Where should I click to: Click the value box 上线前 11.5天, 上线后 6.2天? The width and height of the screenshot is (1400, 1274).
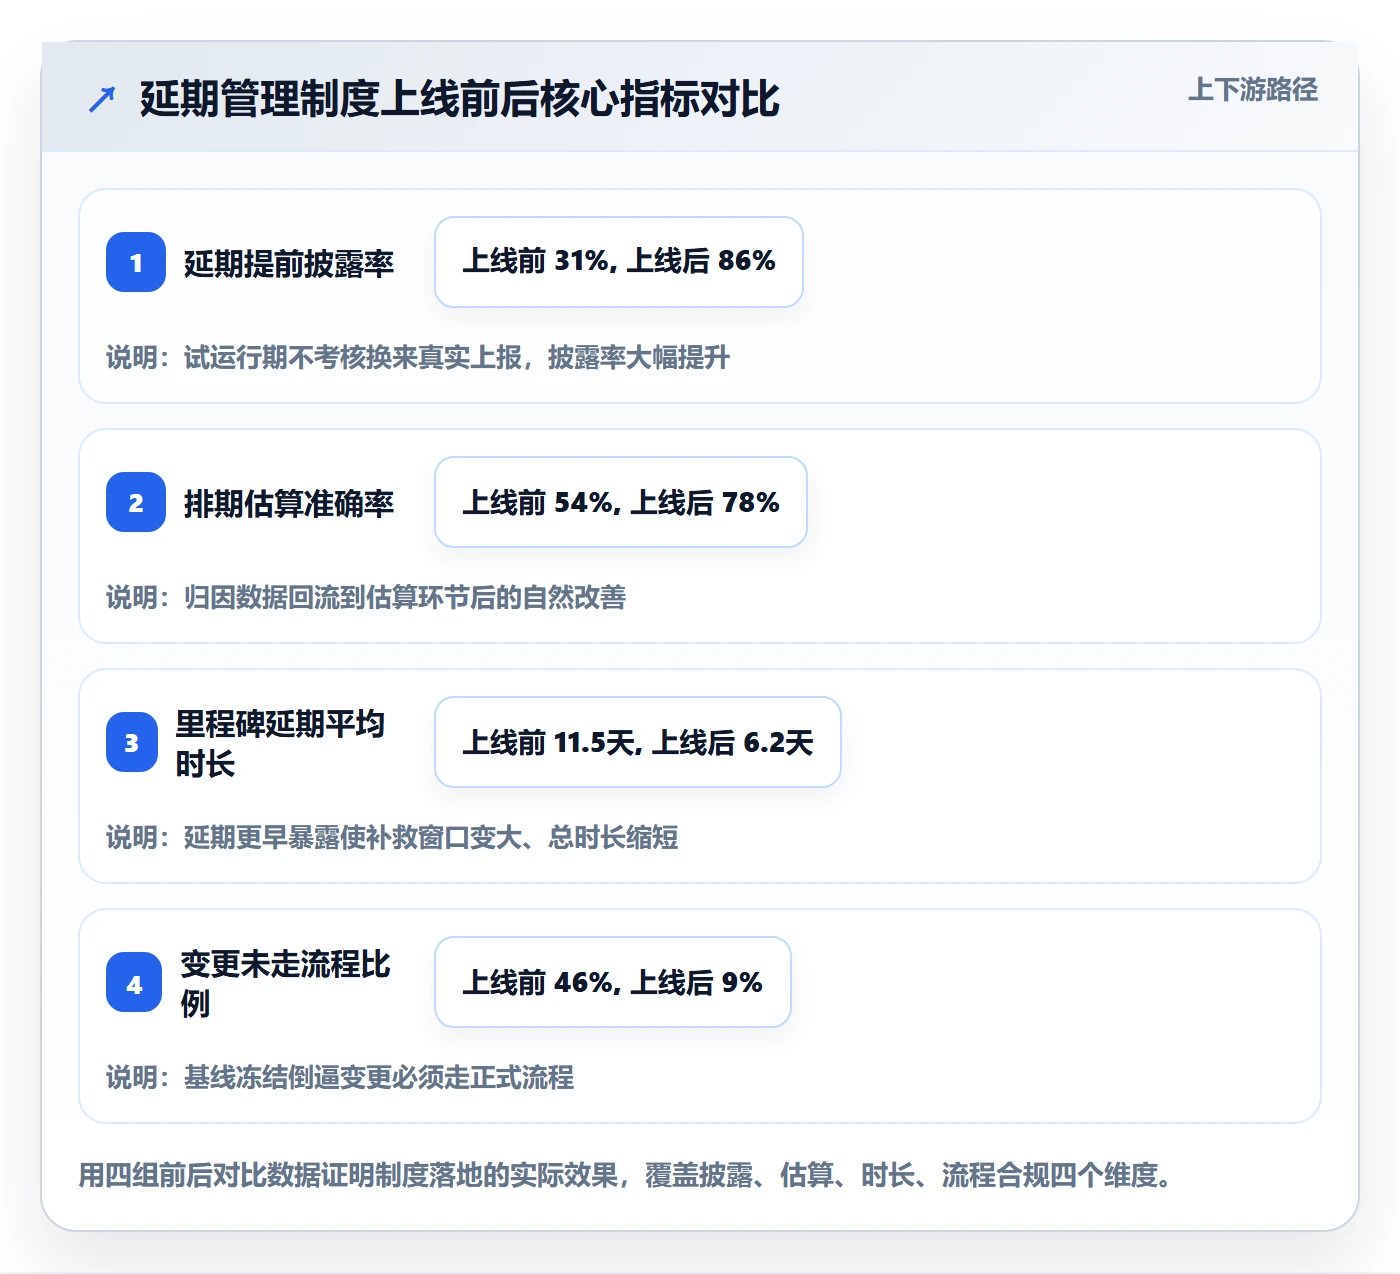pos(638,742)
